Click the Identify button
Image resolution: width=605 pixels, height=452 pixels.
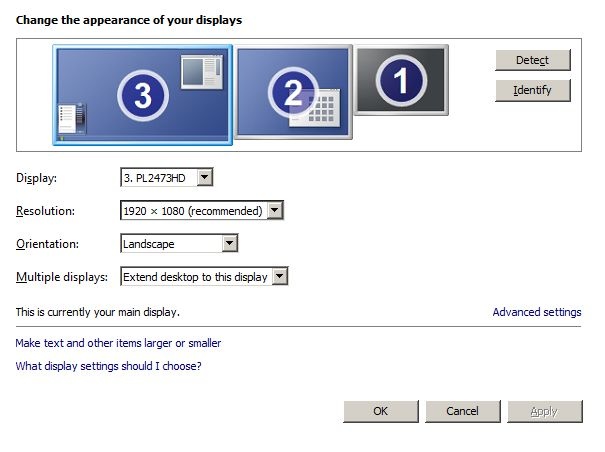(x=532, y=90)
